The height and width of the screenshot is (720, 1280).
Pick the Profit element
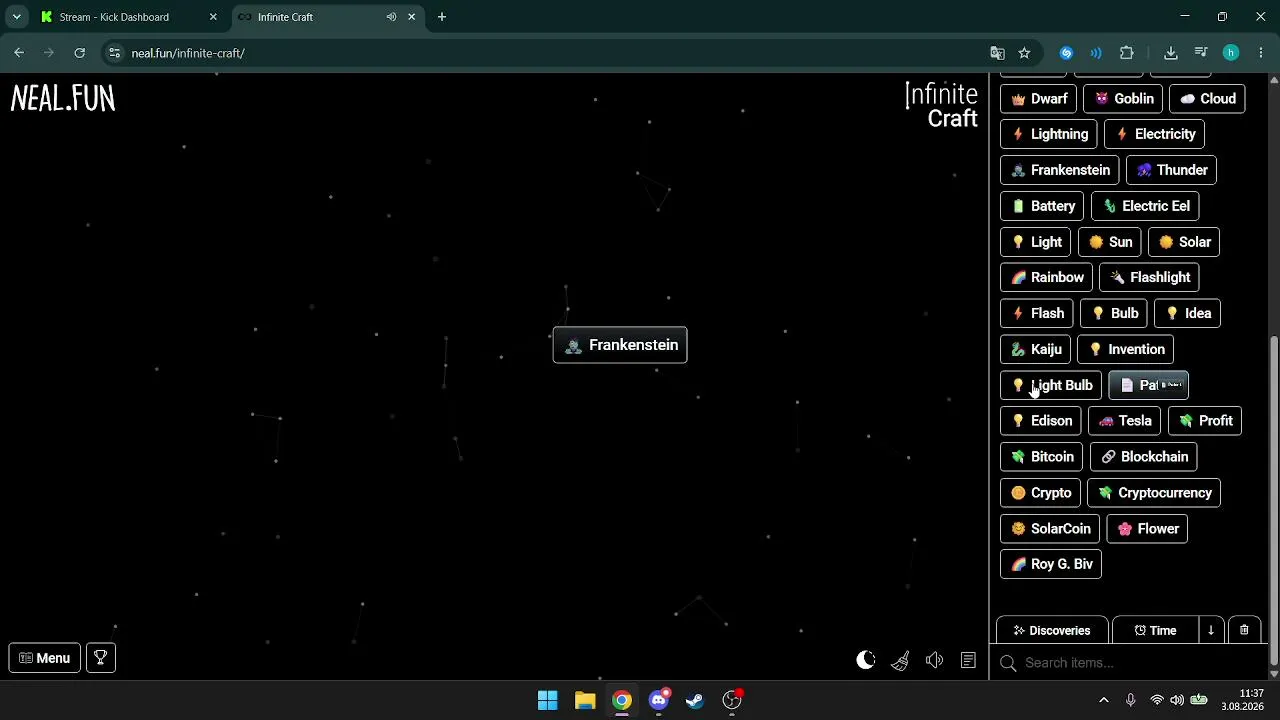click(x=1205, y=421)
